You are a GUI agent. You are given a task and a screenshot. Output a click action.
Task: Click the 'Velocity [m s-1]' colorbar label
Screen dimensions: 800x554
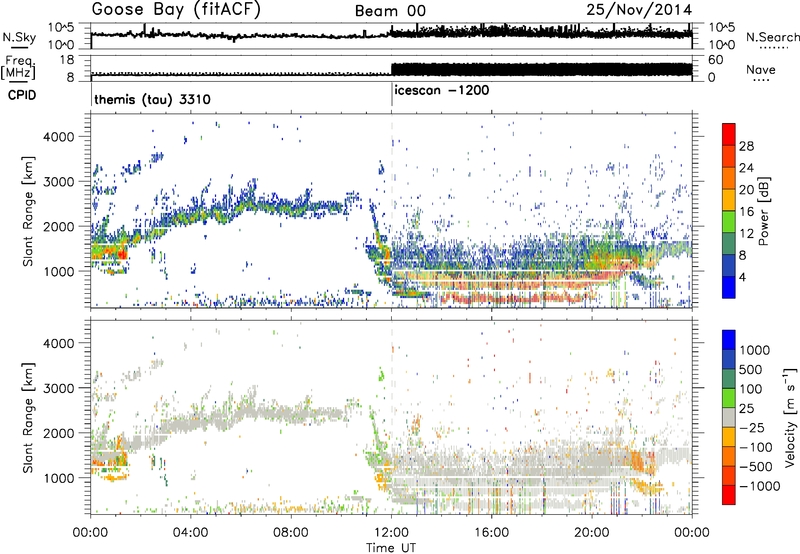(x=790, y=418)
